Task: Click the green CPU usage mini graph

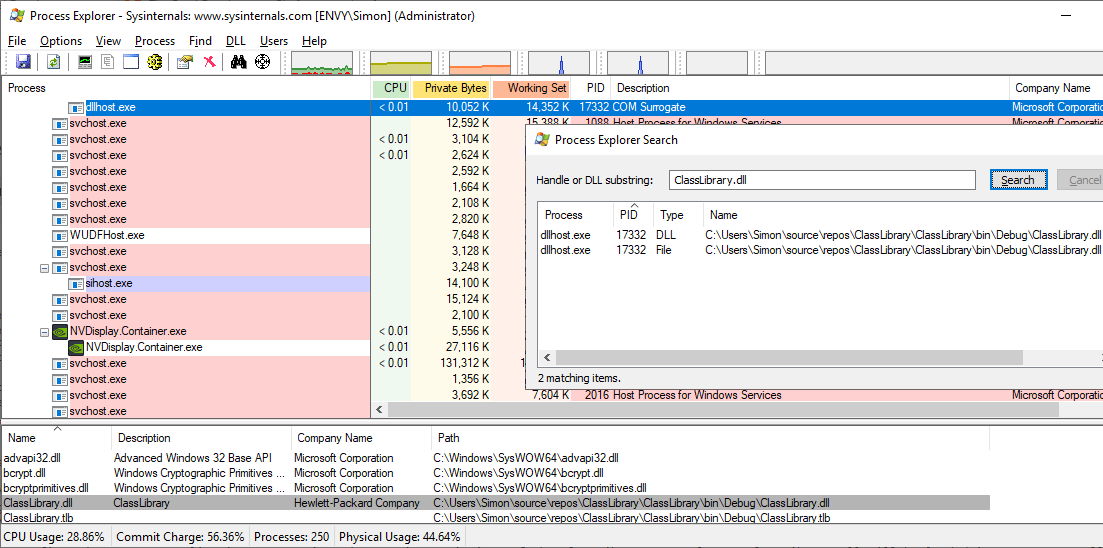Action: [x=322, y=63]
